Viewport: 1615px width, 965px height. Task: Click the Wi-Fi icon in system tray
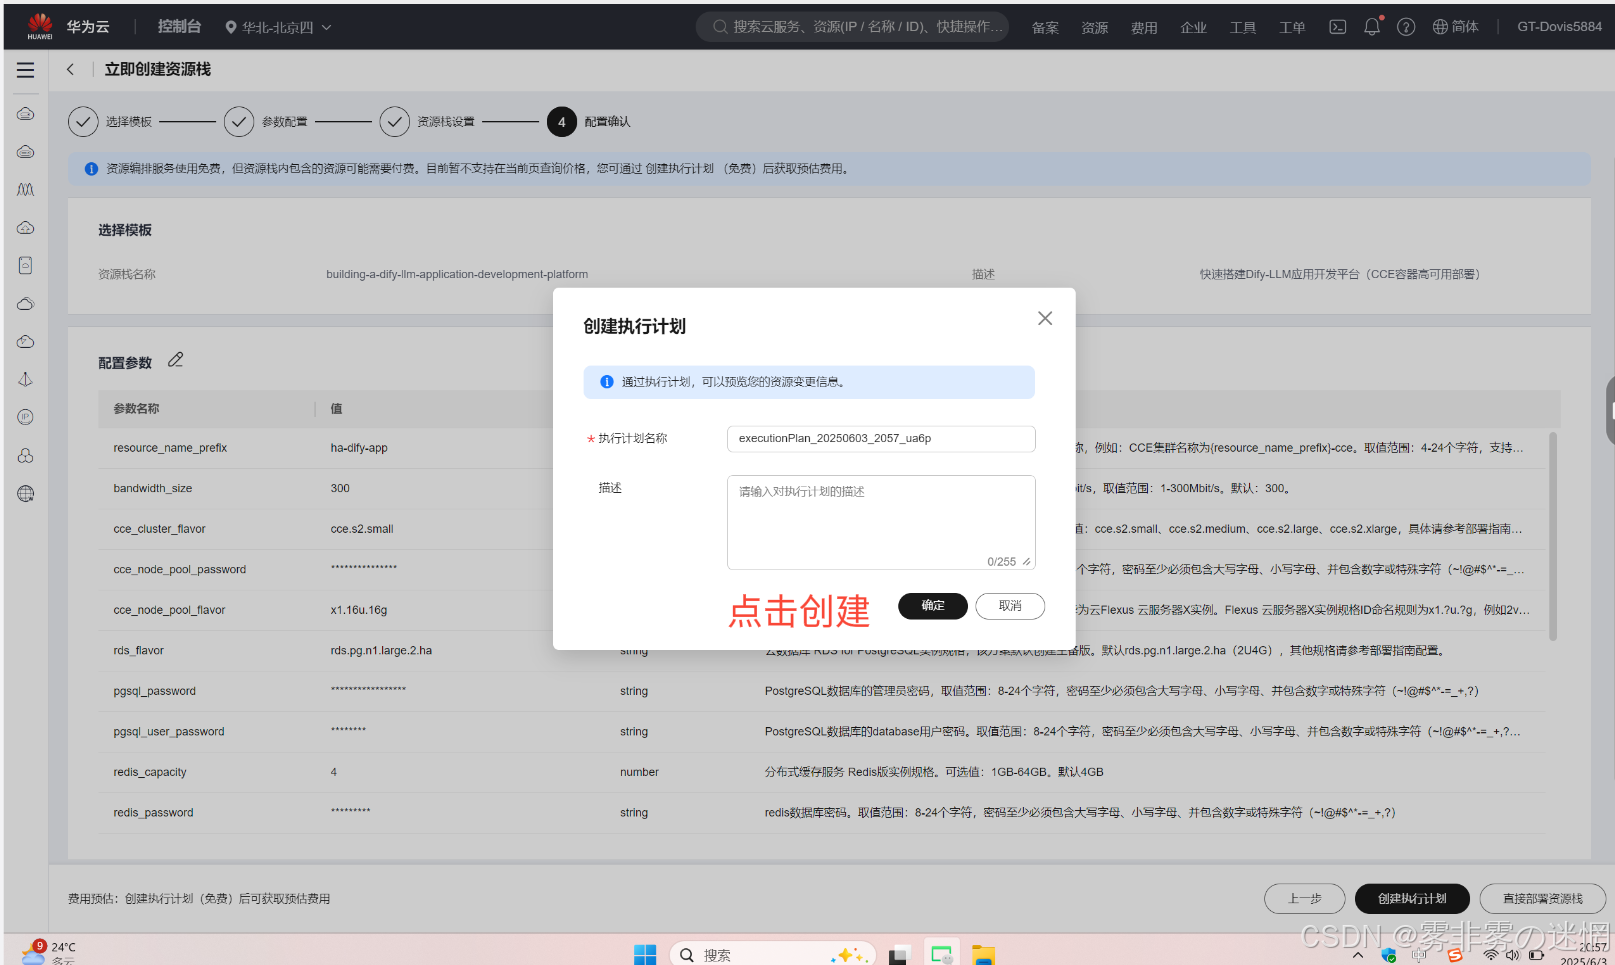(1490, 955)
